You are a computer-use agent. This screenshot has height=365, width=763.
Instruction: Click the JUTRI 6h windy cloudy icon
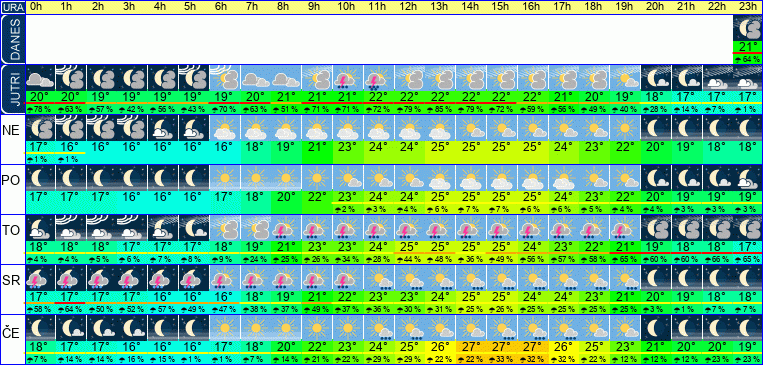[x=224, y=78]
